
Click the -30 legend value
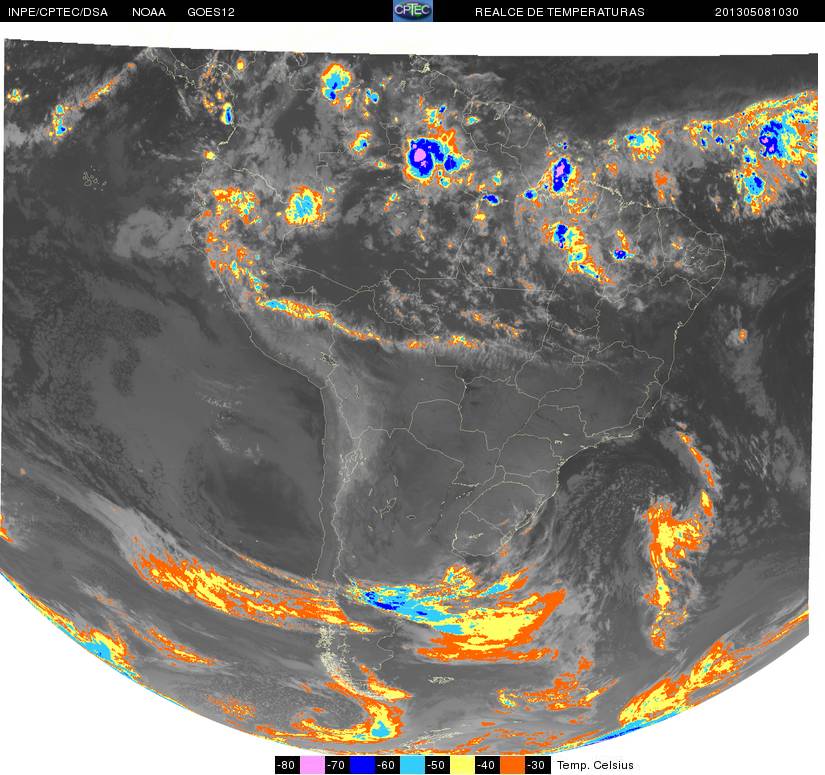[x=537, y=765]
